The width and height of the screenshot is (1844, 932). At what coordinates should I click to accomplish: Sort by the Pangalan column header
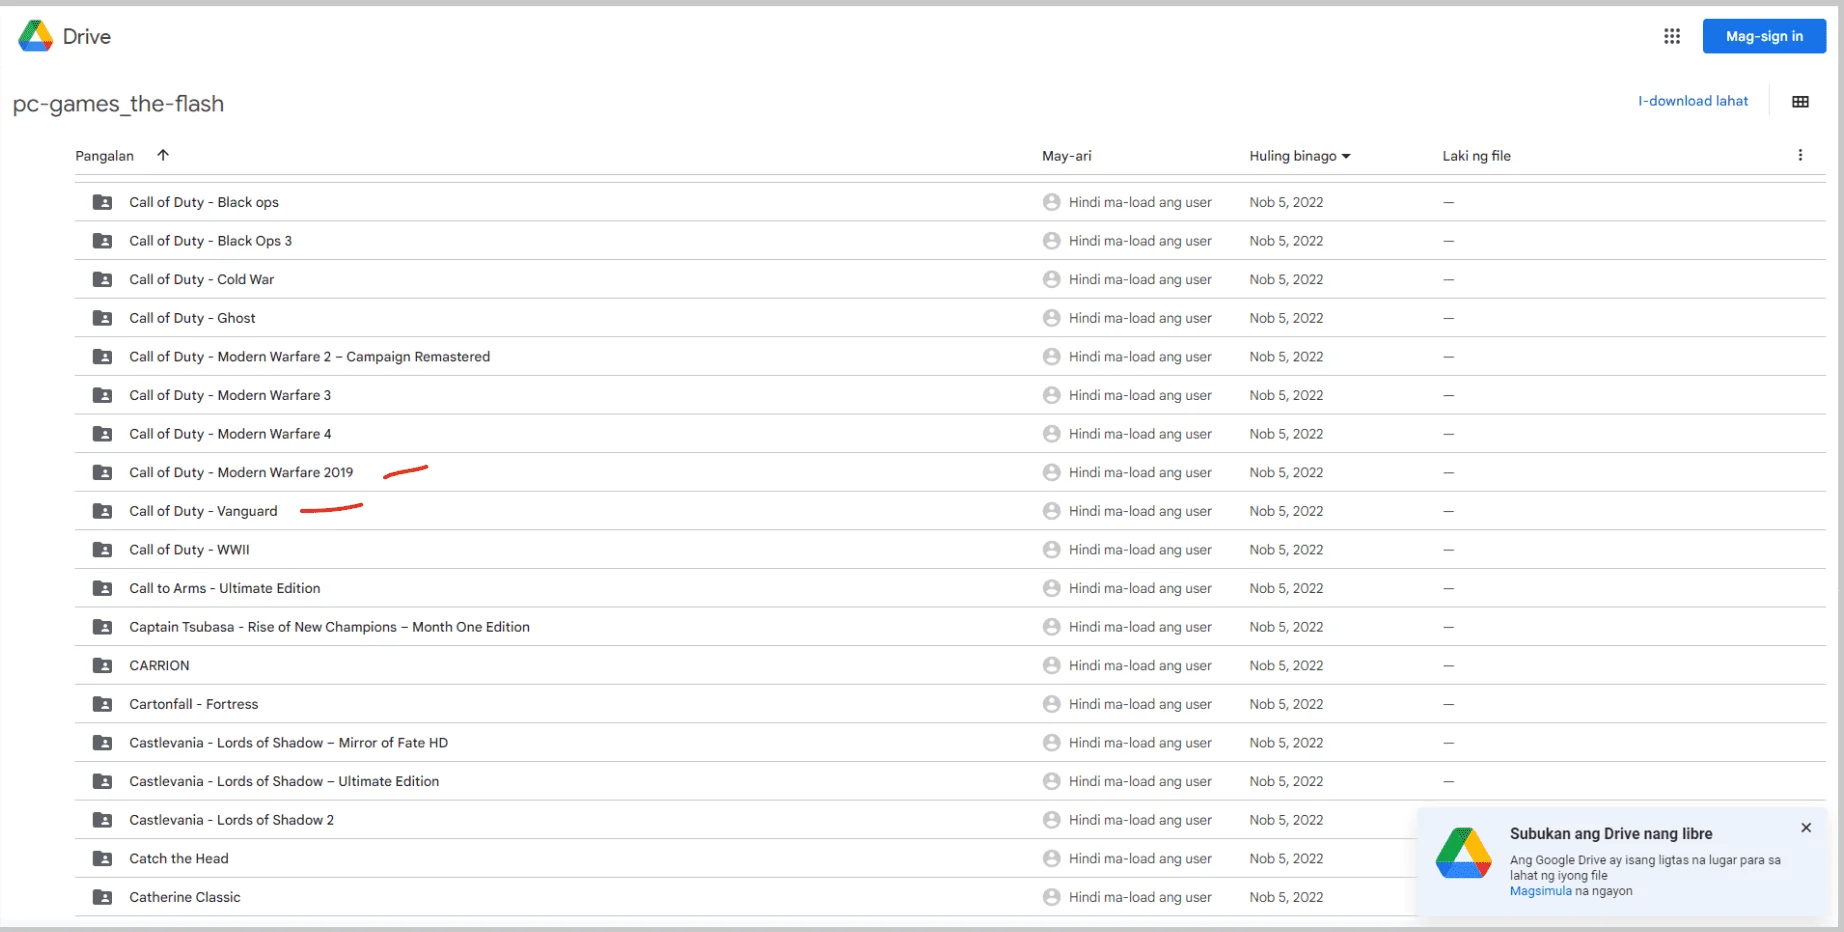tap(104, 156)
